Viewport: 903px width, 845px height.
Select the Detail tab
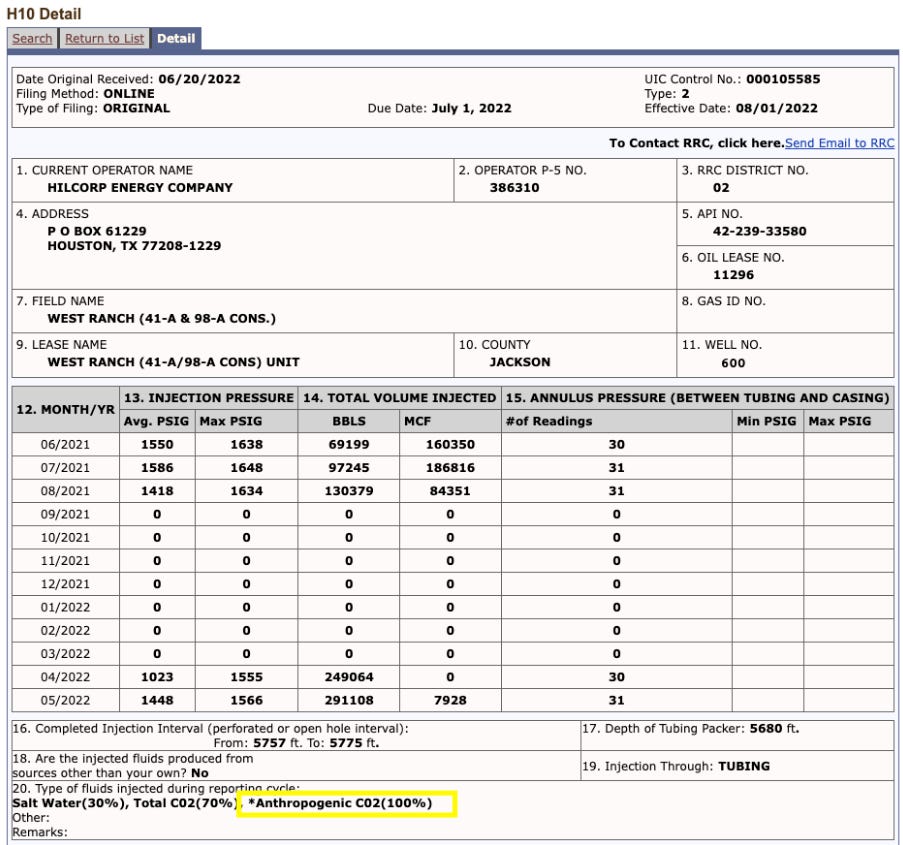tap(176, 39)
